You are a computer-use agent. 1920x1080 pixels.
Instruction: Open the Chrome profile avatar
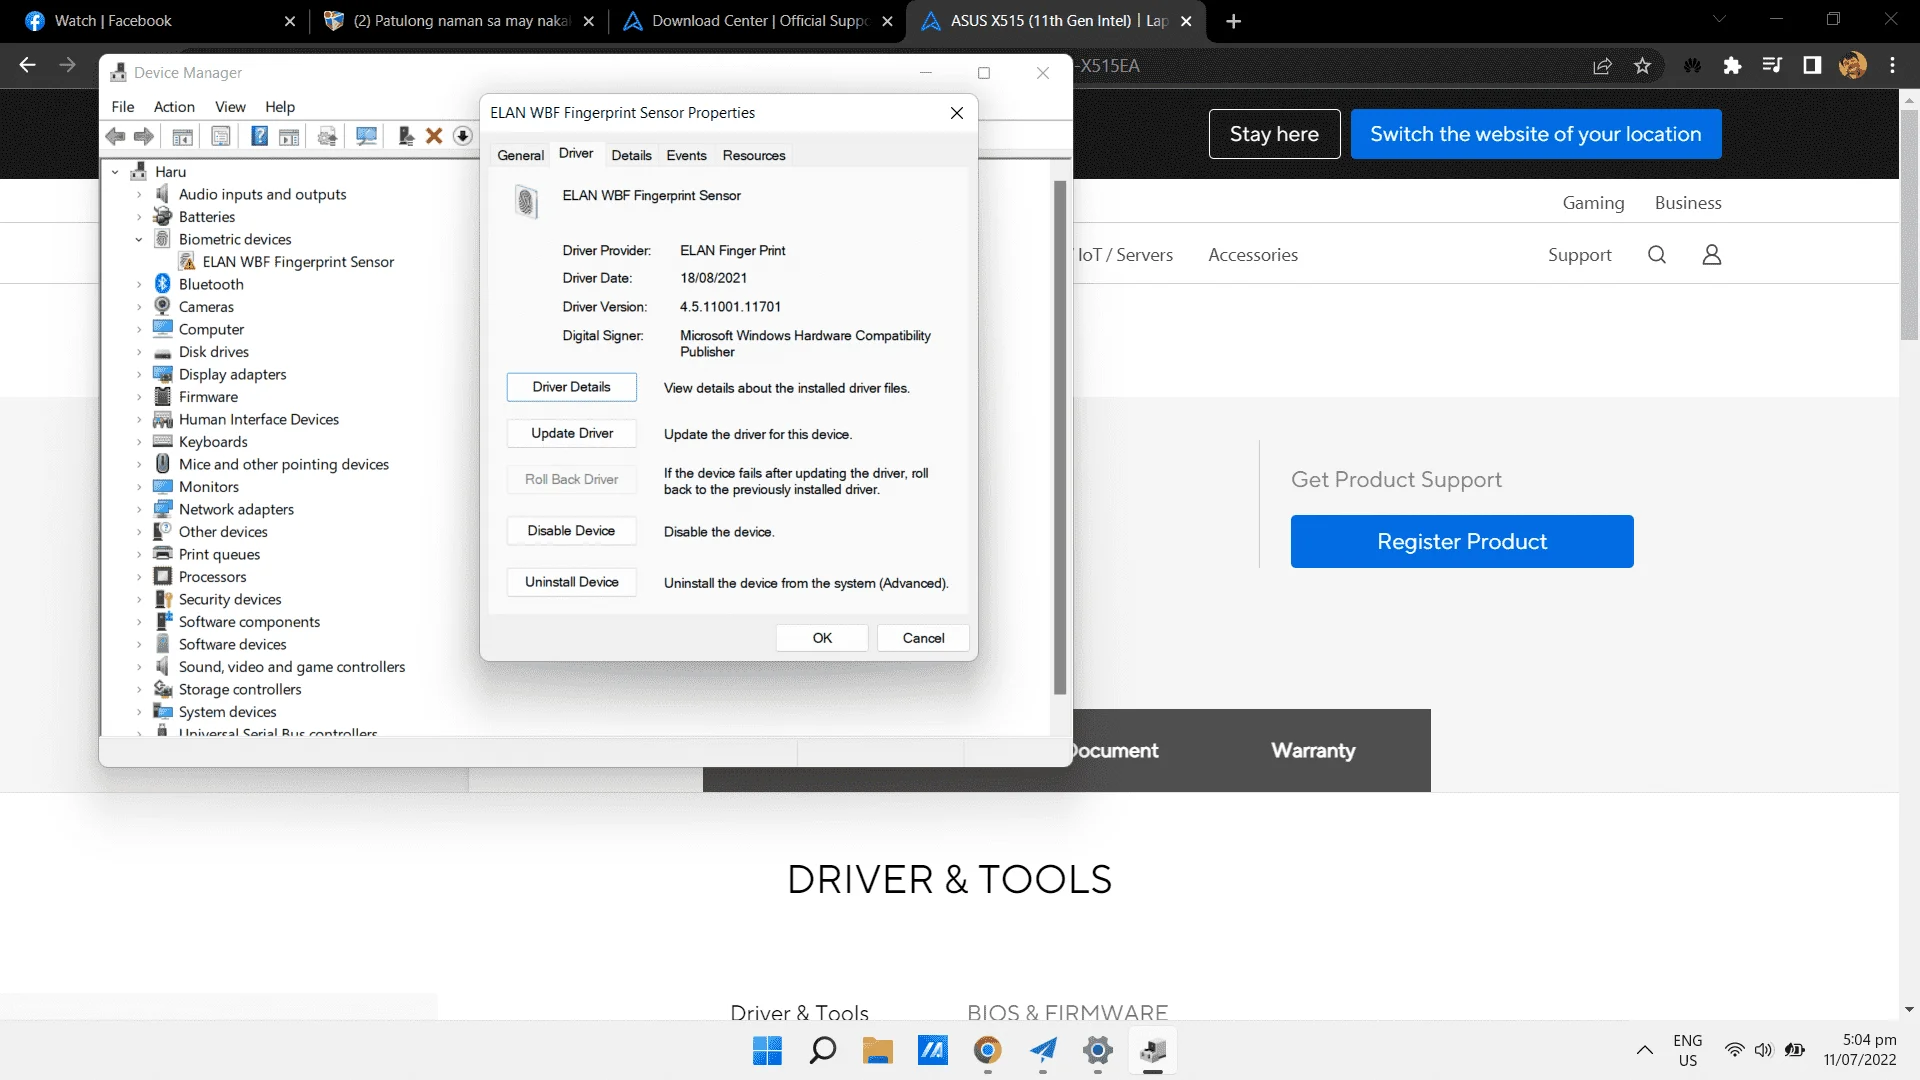click(1852, 66)
